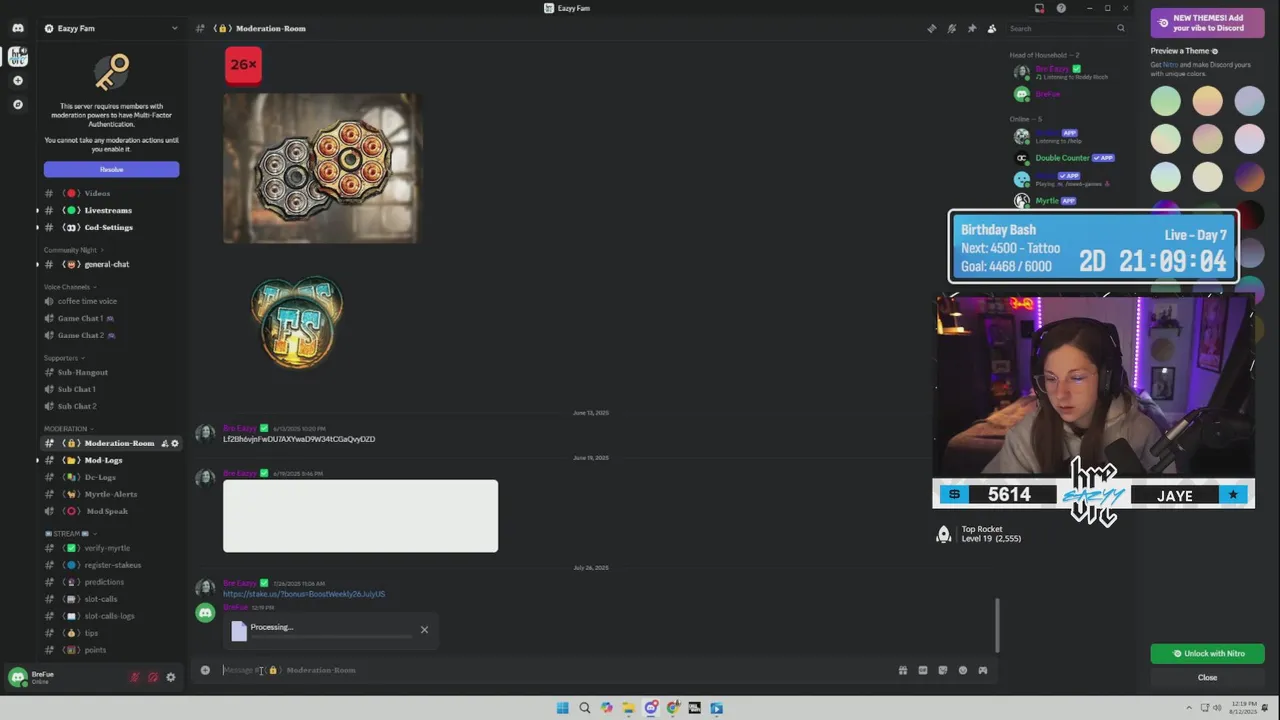The image size is (1280, 720).
Task: Open Discord direct messages home icon
Action: (x=17, y=28)
